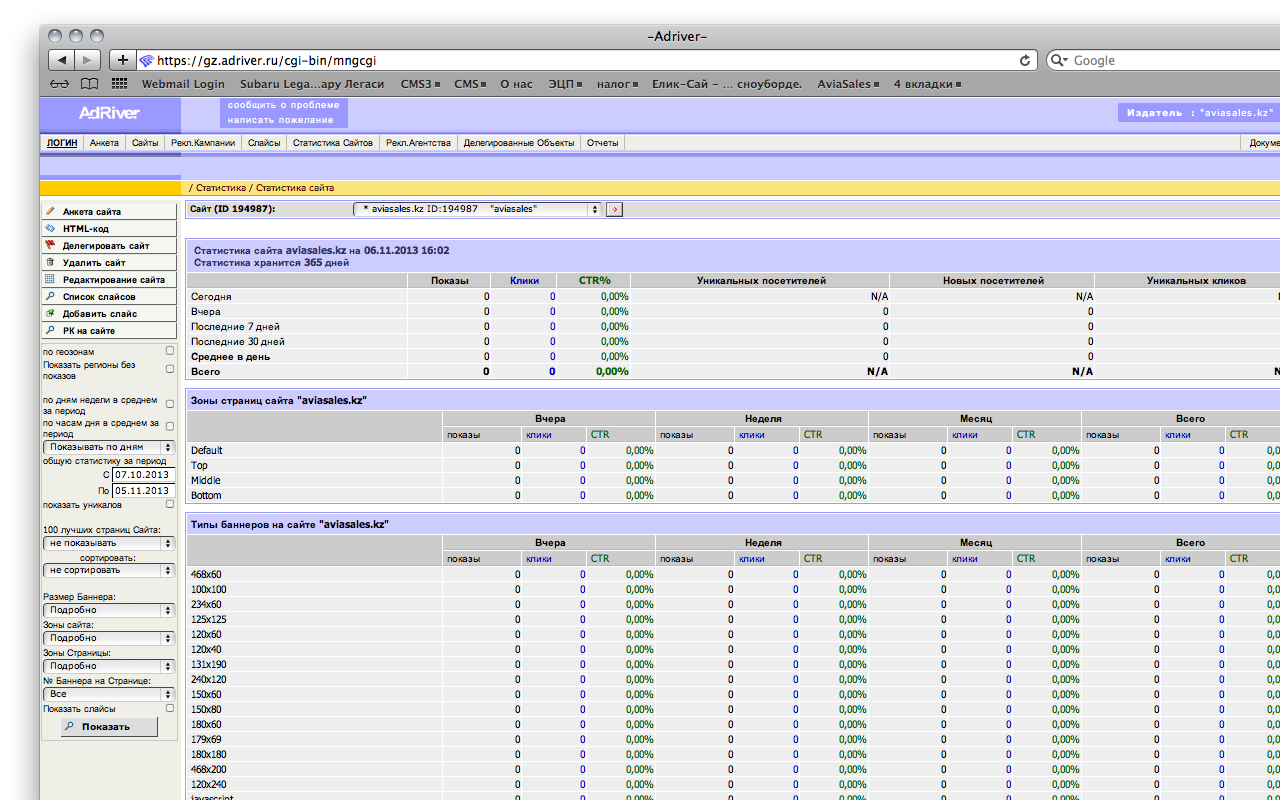1280x800 pixels.
Task: Open the 'не сортировать' sort dropdown
Action: tap(108, 570)
